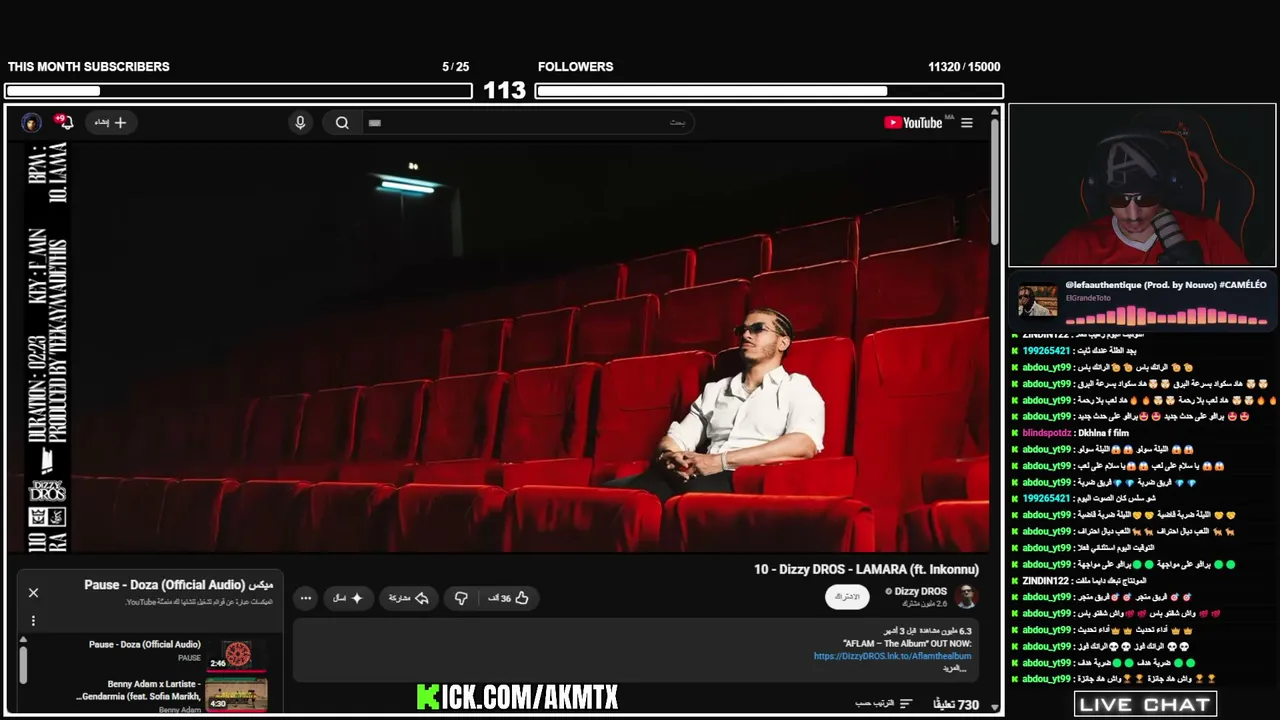1280x720 pixels.
Task: Share the video with the arrow button
Action: tap(408, 598)
